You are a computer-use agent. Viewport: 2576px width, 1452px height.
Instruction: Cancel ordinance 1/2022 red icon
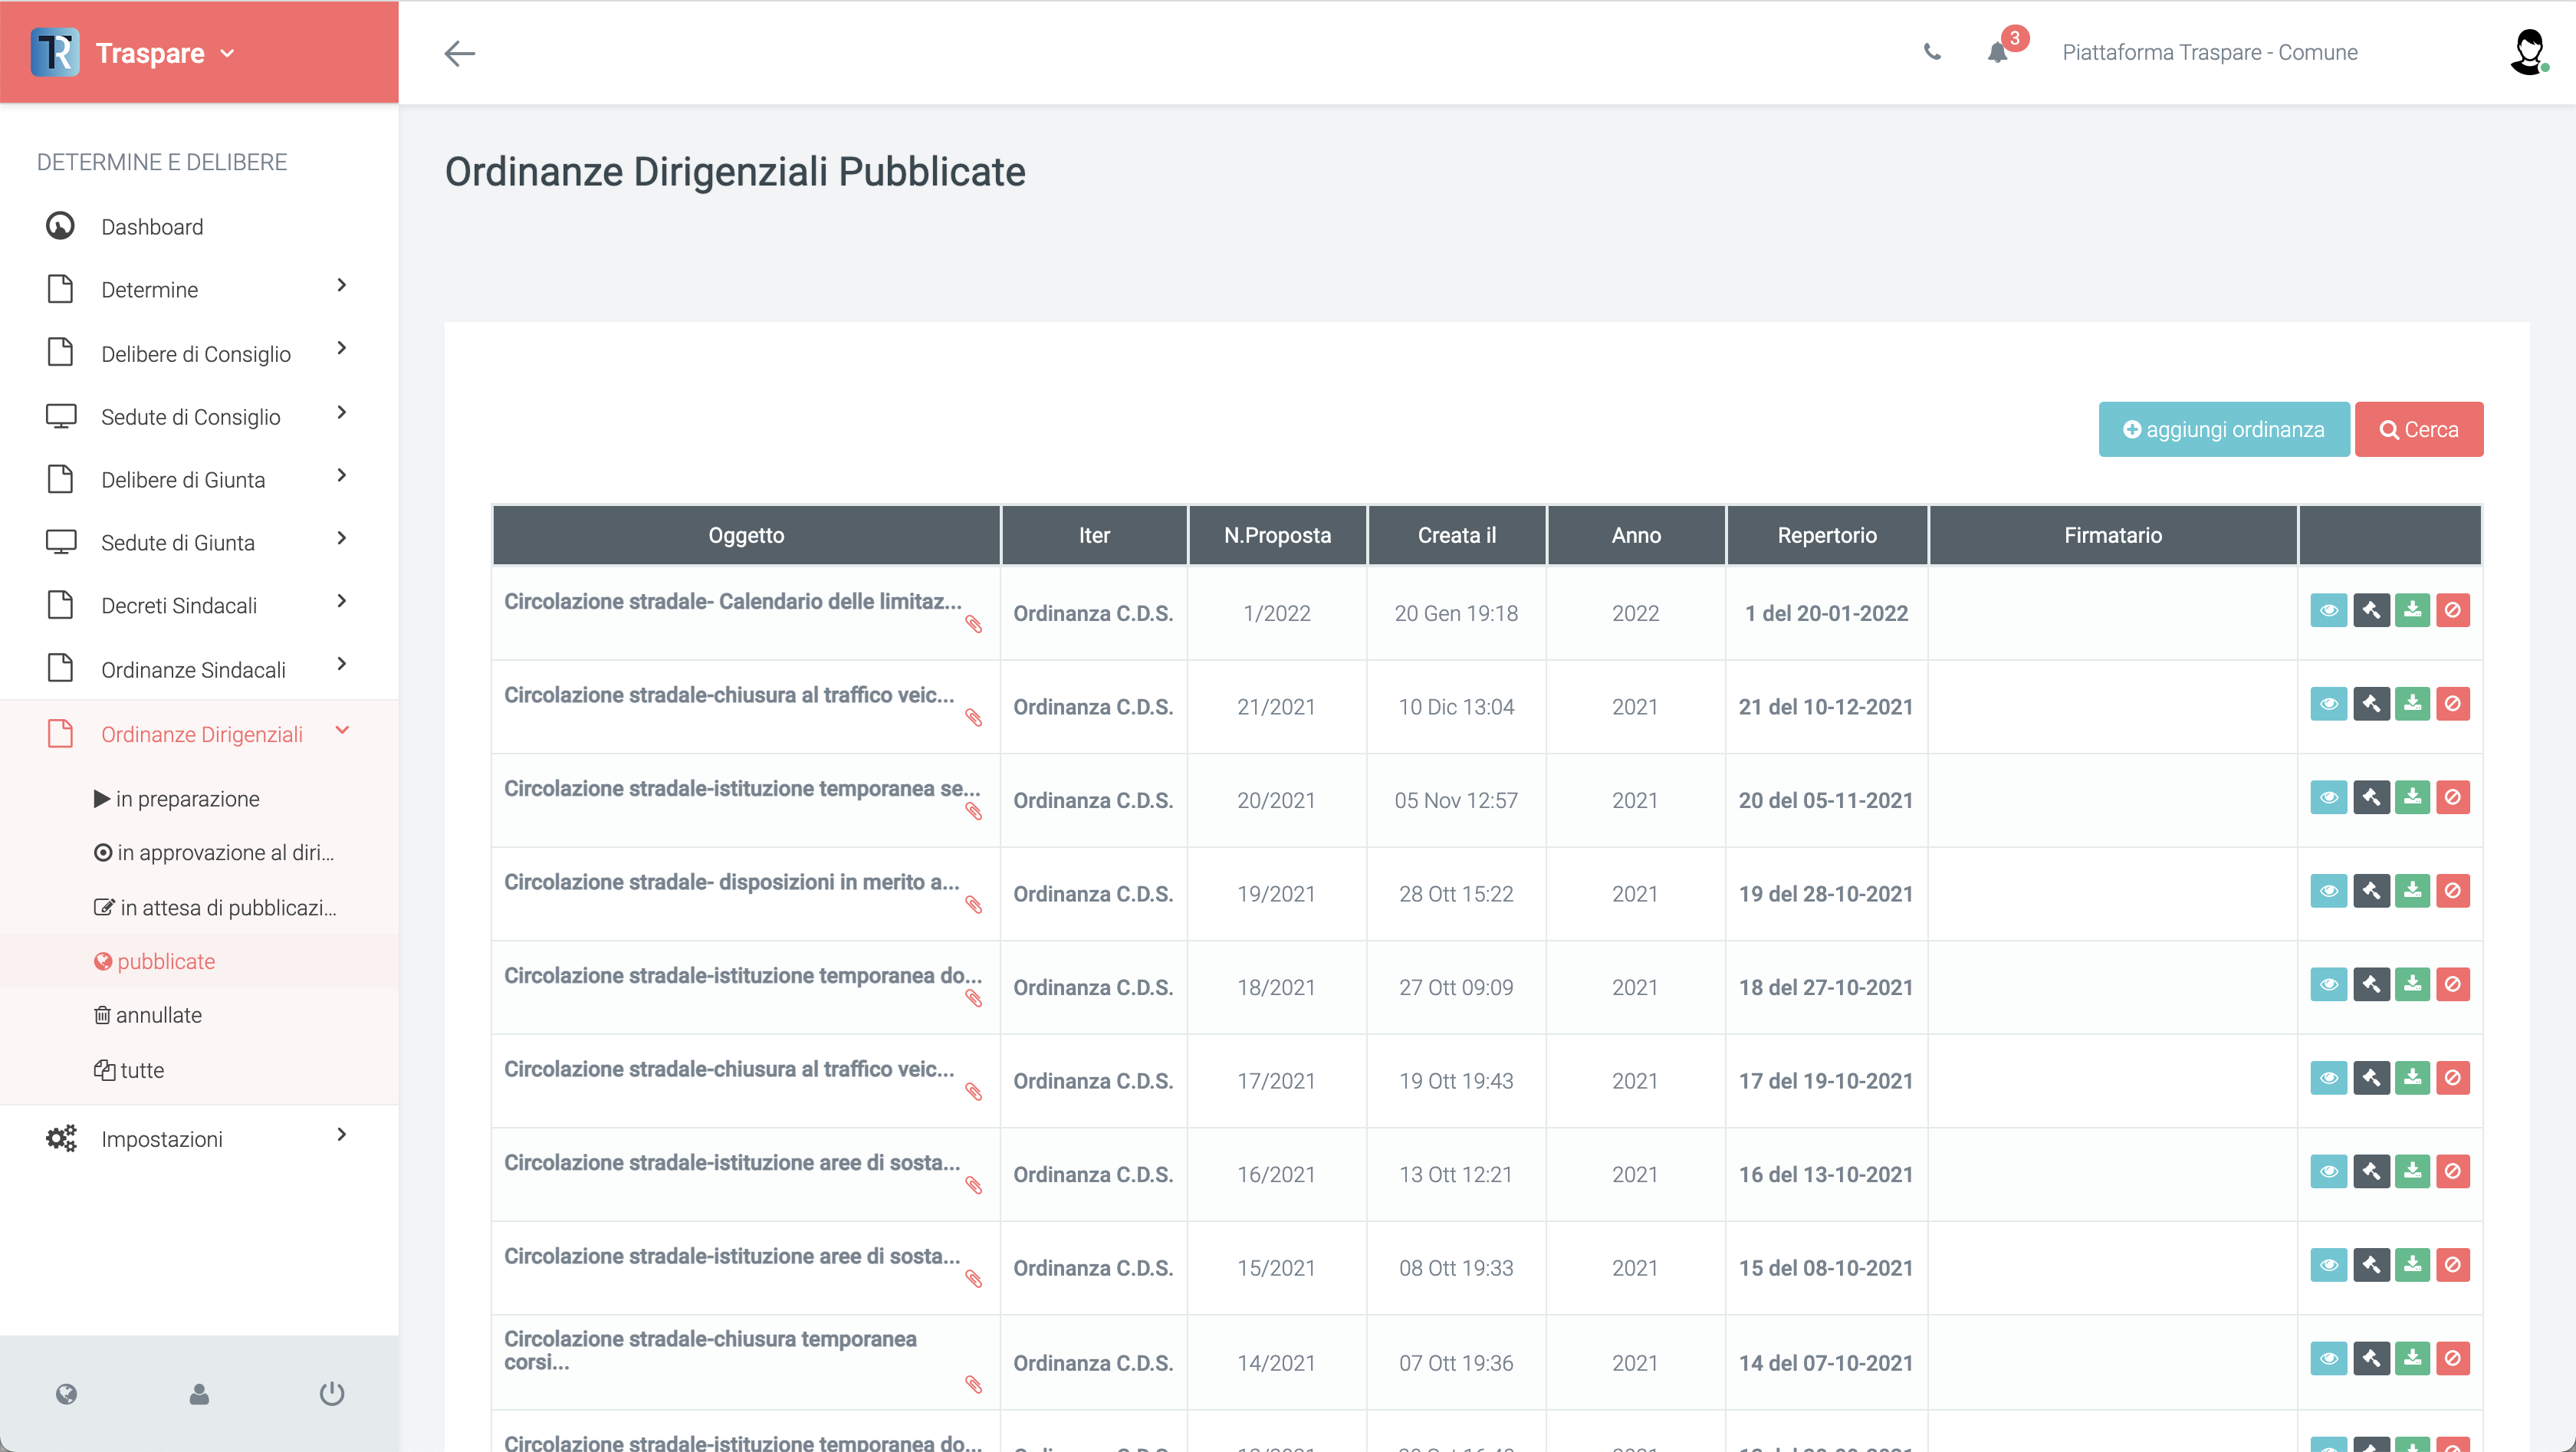click(2453, 610)
